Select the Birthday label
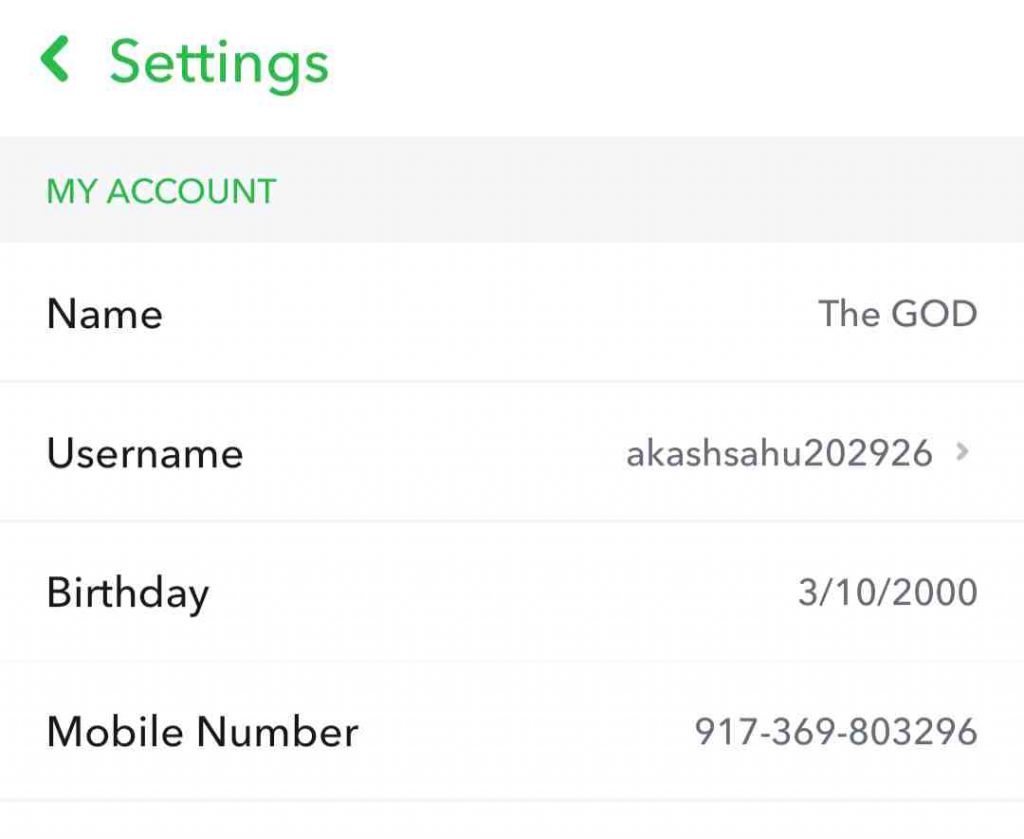1024x839 pixels. coord(127,593)
